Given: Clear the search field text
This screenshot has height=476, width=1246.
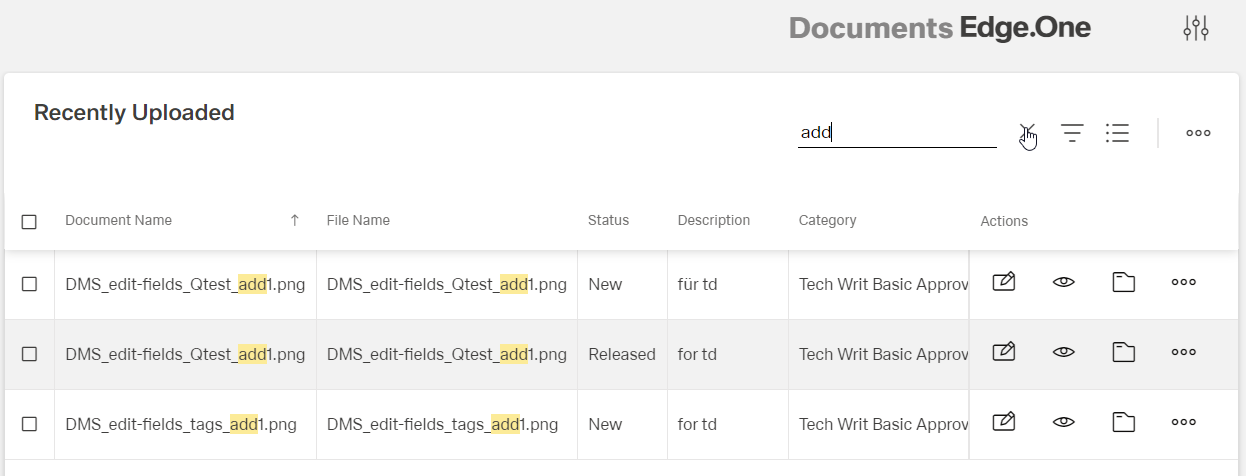Looking at the screenshot, I should coord(1026,132).
